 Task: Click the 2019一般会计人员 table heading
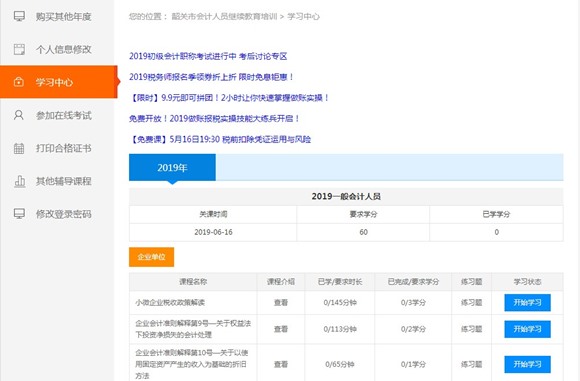click(346, 196)
